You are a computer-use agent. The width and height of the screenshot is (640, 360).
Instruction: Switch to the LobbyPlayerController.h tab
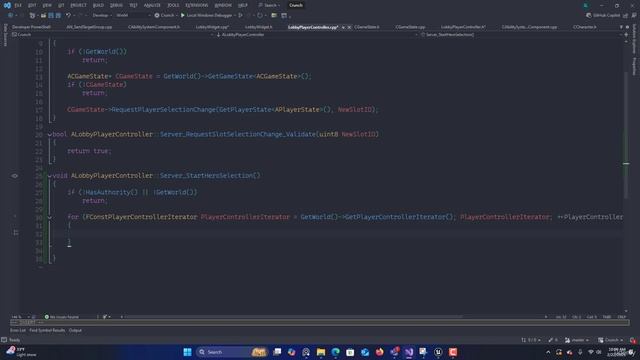pos(463,27)
